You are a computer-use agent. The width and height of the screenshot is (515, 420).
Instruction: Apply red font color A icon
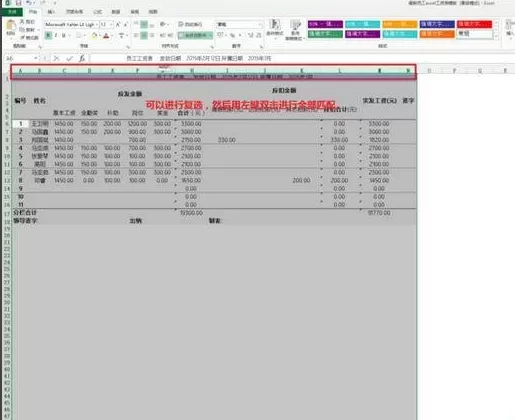click(x=106, y=35)
